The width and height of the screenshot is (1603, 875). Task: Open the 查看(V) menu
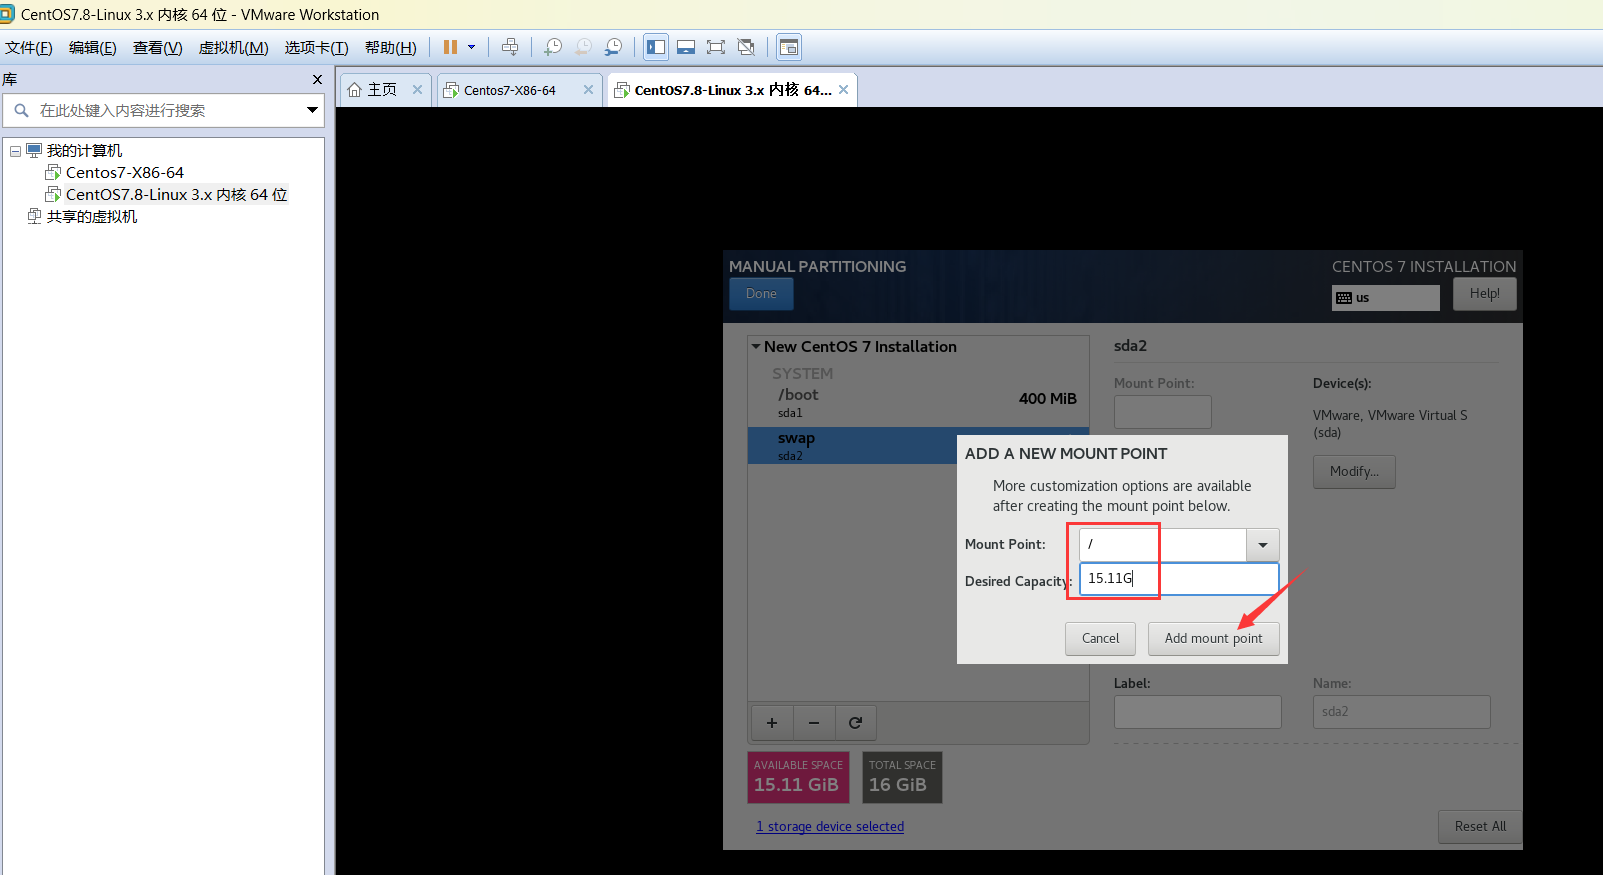click(x=158, y=48)
